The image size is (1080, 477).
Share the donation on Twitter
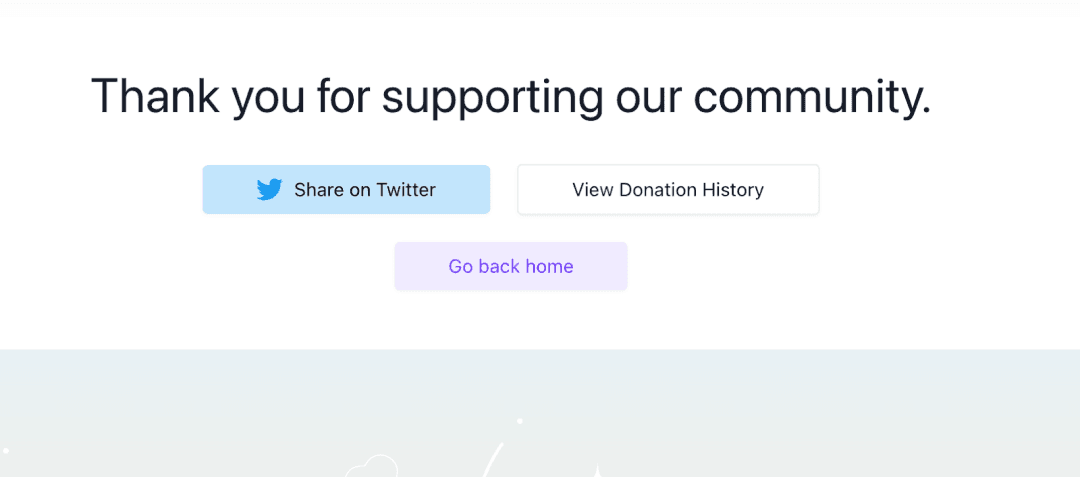346,189
